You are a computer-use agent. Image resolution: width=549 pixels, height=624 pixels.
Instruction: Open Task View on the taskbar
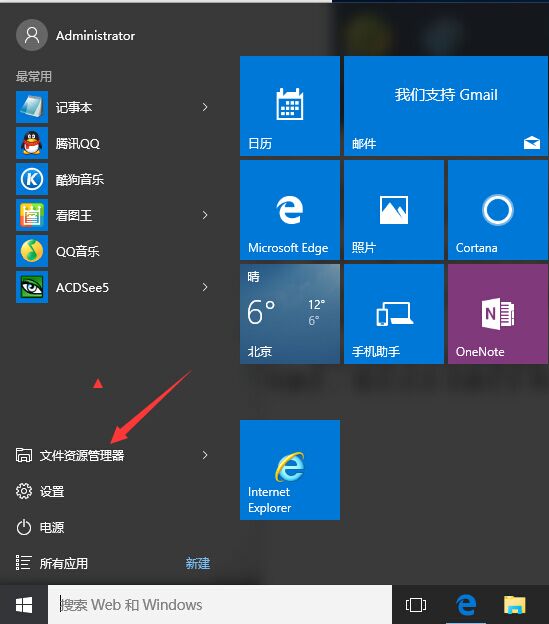[x=416, y=605]
